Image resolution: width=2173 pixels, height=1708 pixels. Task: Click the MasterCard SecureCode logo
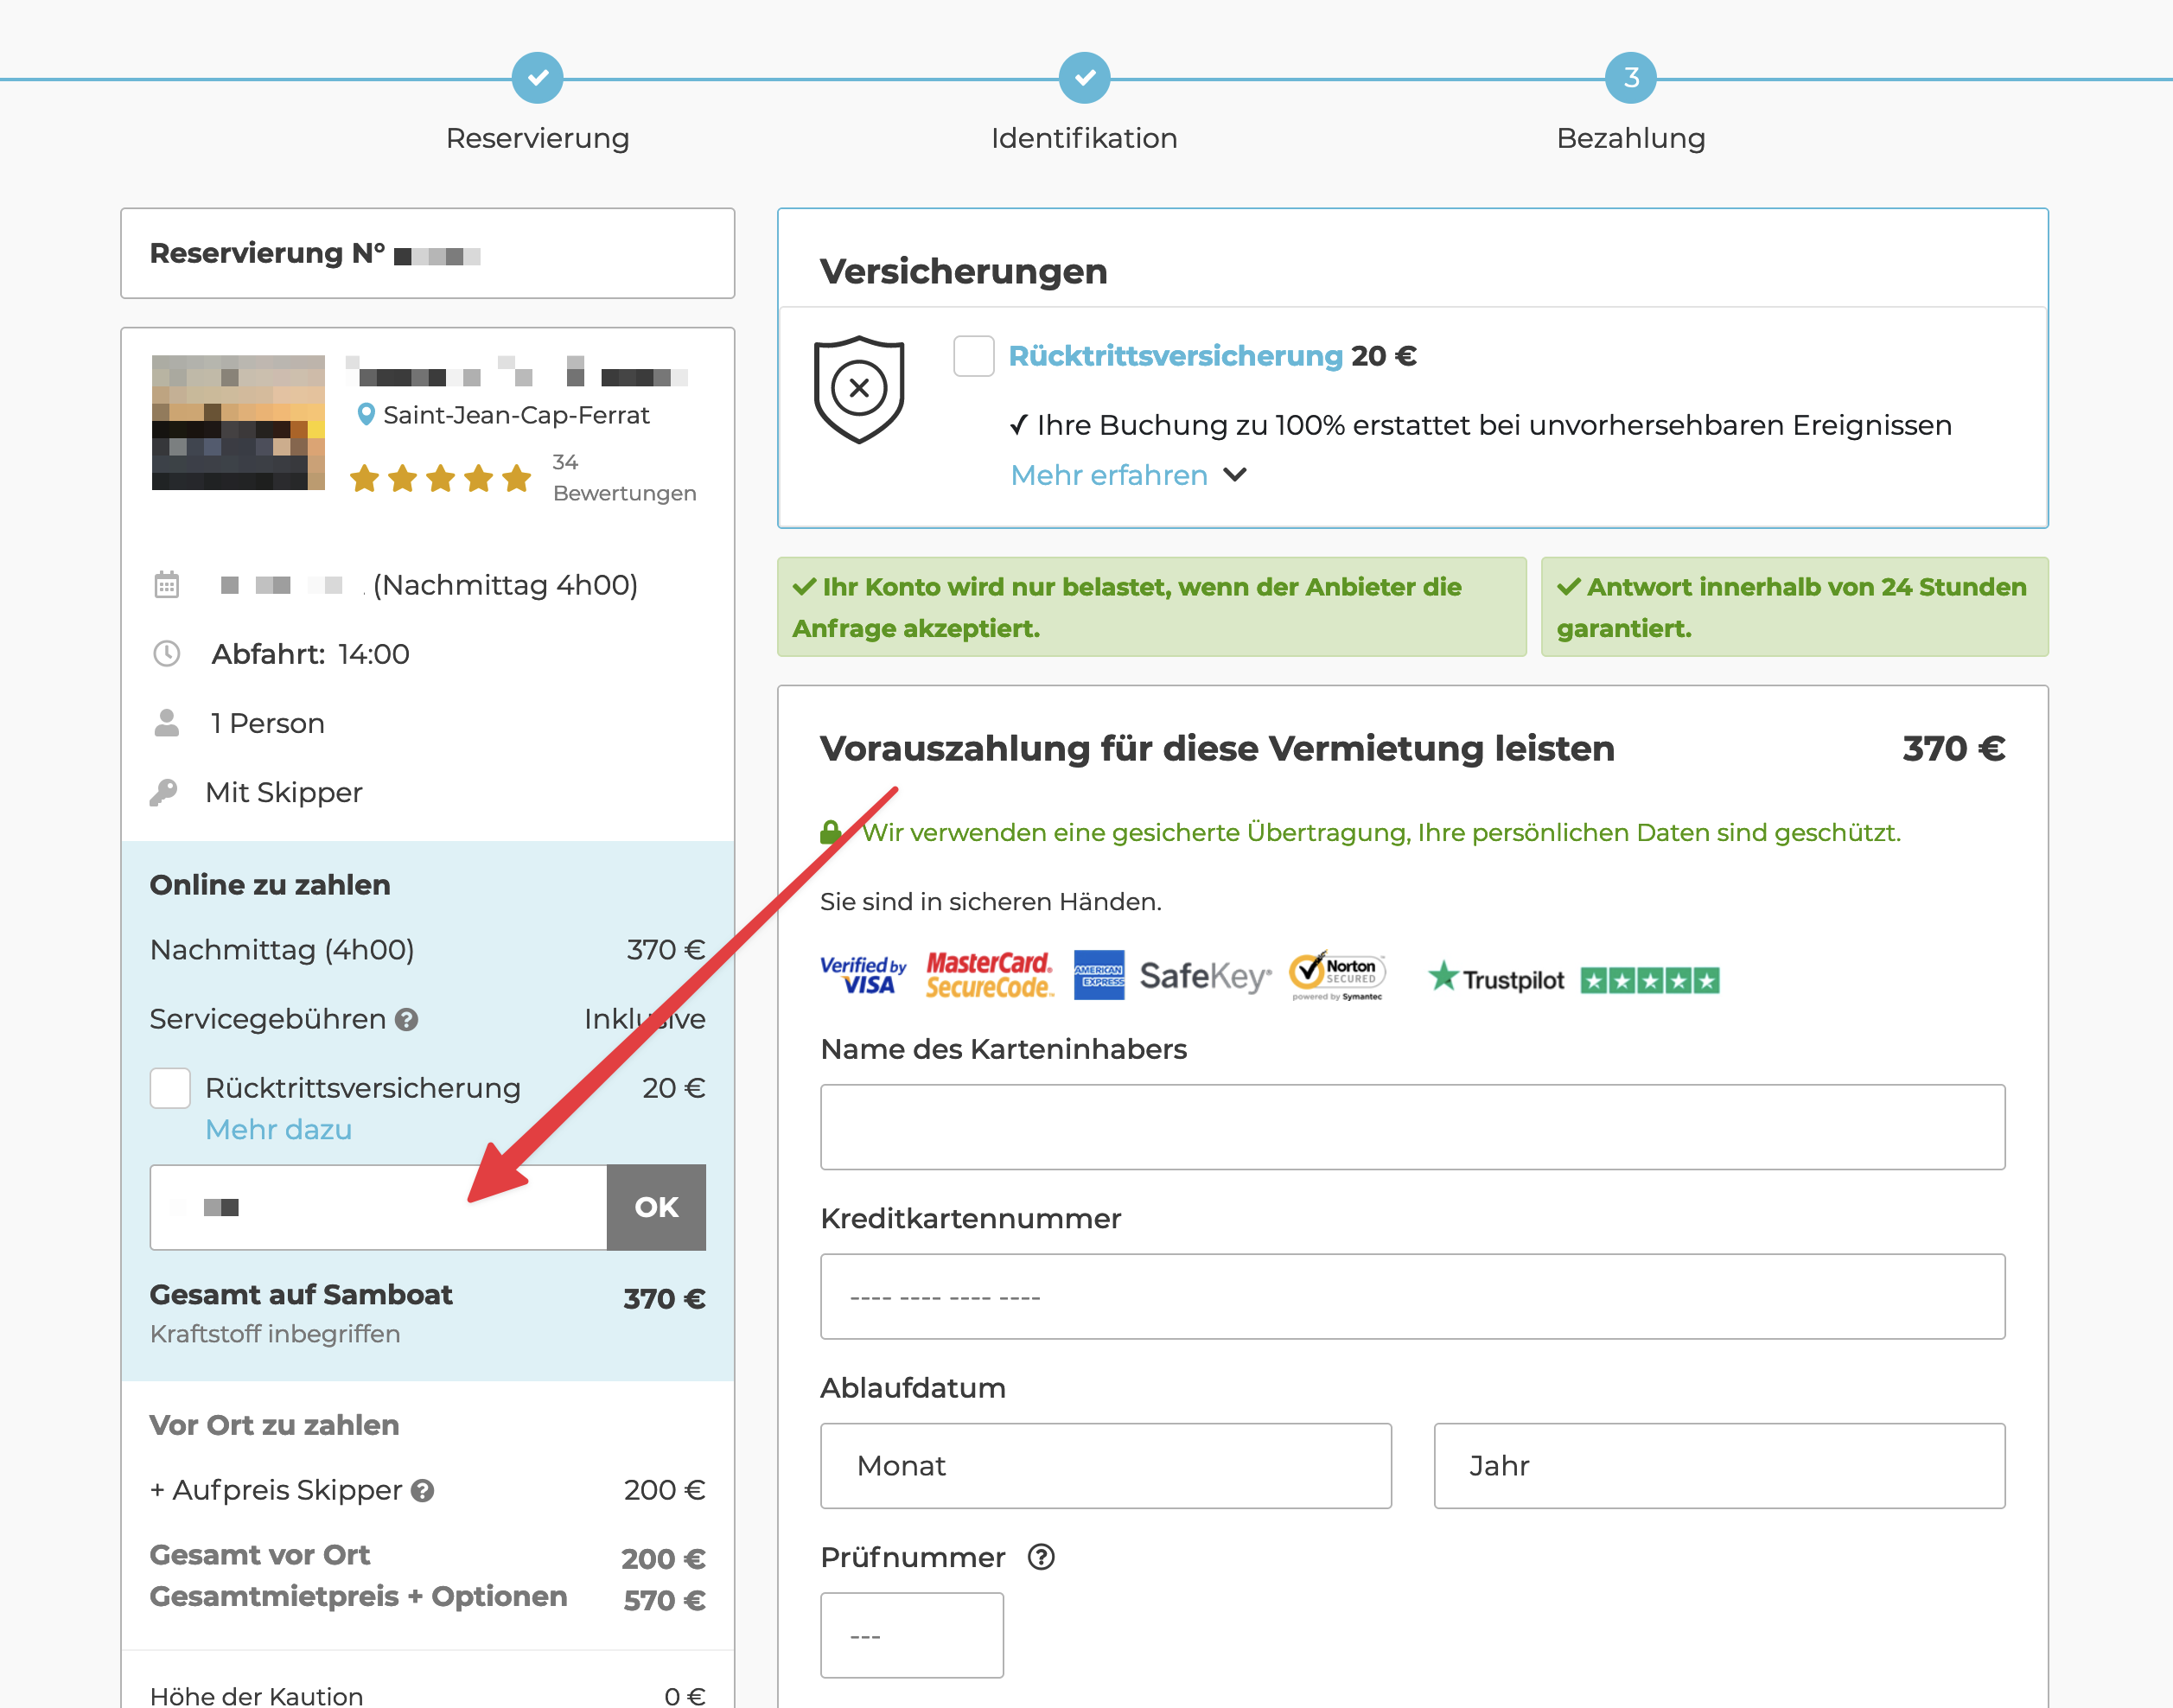(x=988, y=975)
